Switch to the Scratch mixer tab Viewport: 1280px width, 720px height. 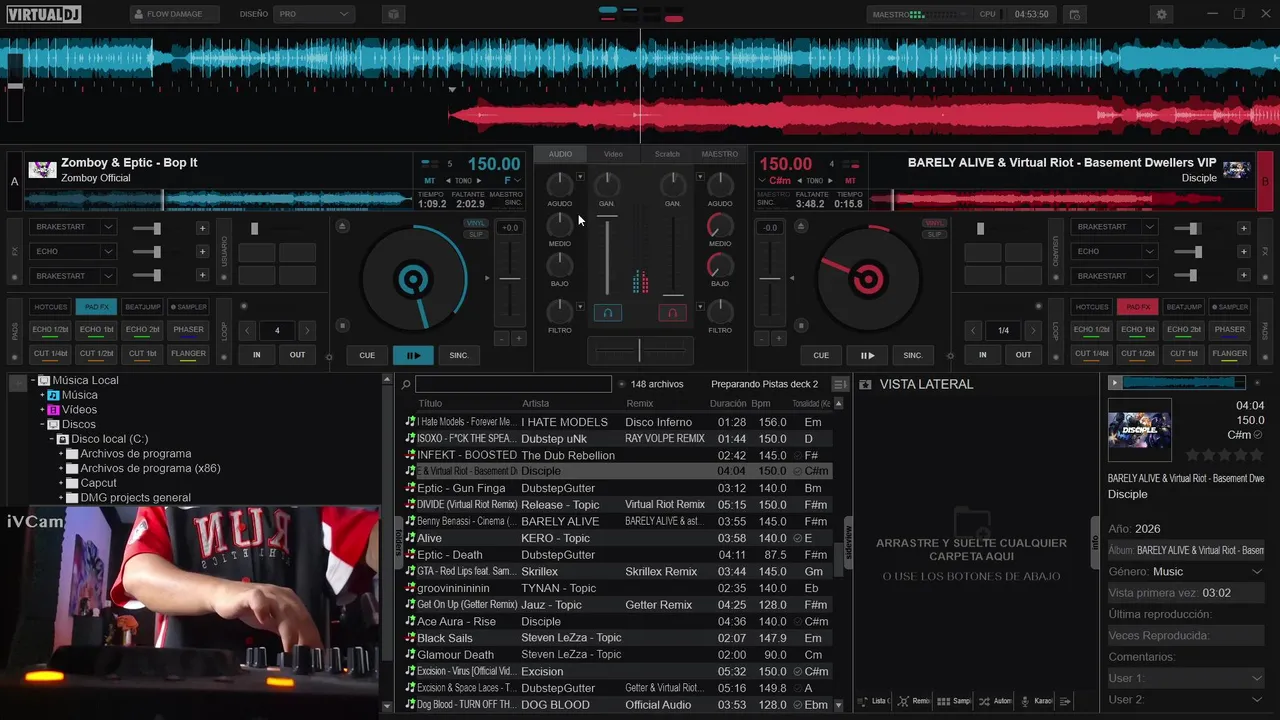tap(667, 154)
